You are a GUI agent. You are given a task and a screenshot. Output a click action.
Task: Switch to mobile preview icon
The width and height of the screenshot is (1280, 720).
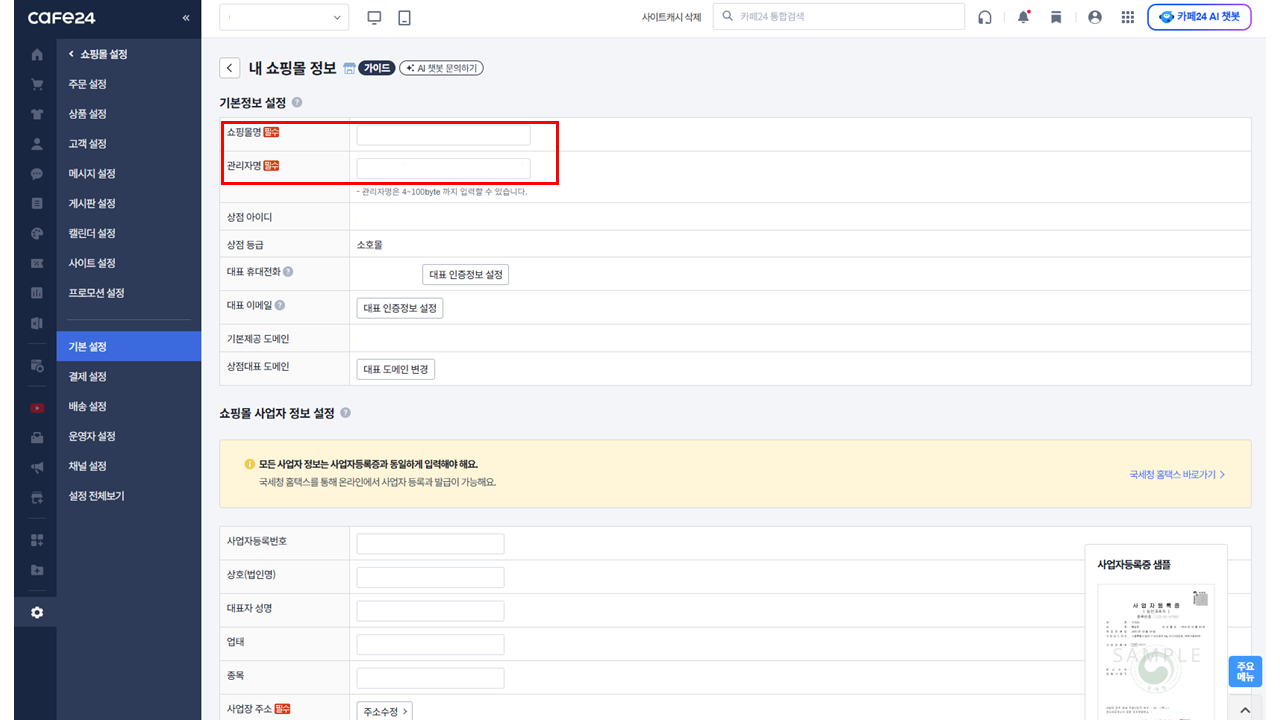(x=405, y=17)
